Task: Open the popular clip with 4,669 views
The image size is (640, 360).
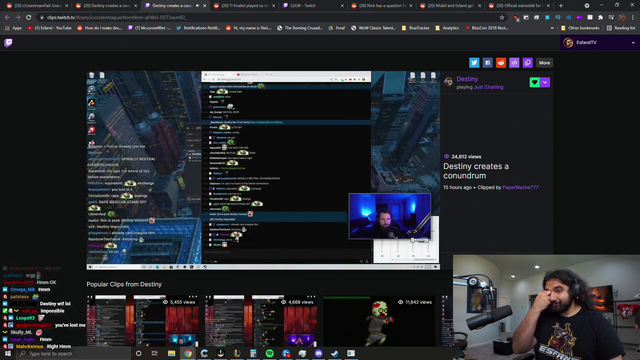Action: (260, 320)
